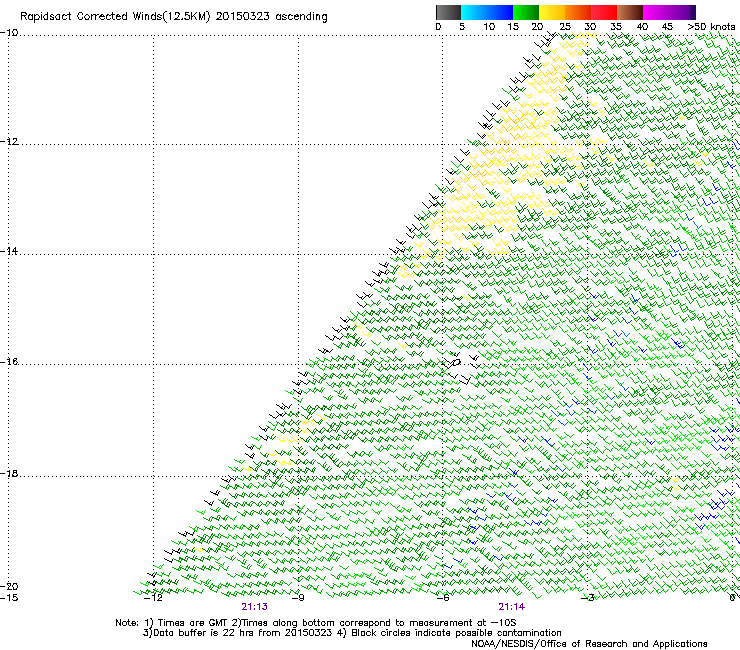Screen dimensions: 740x650
Task: Click the '-6' longitude axis label
Action: pos(443,598)
